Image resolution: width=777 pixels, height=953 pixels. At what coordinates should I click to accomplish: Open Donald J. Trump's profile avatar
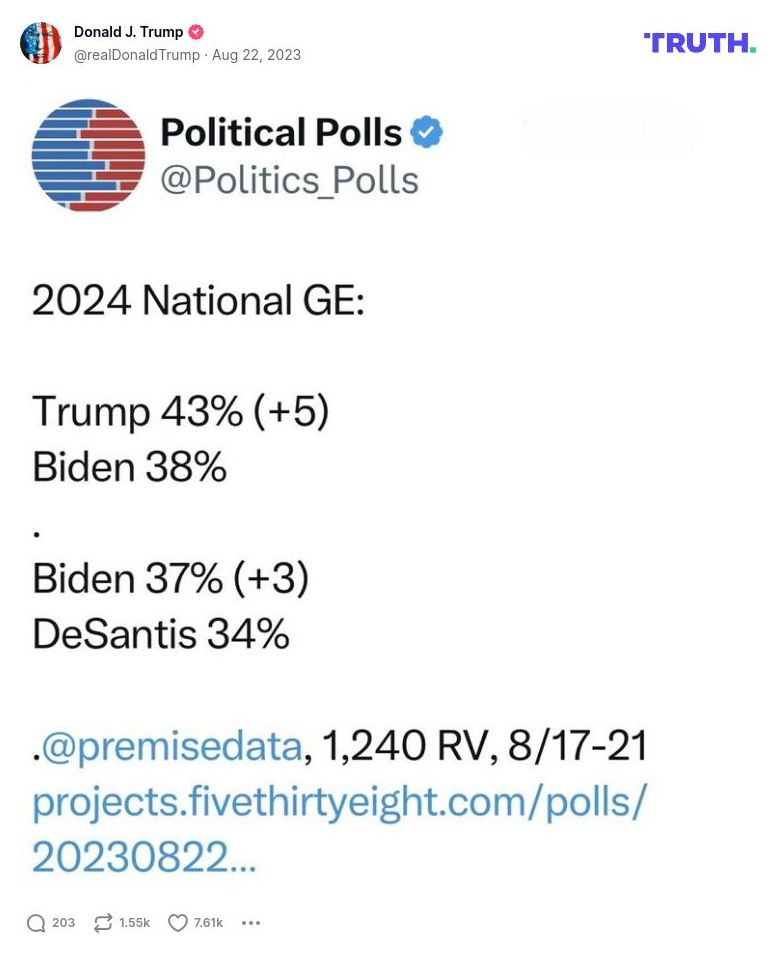41,43
